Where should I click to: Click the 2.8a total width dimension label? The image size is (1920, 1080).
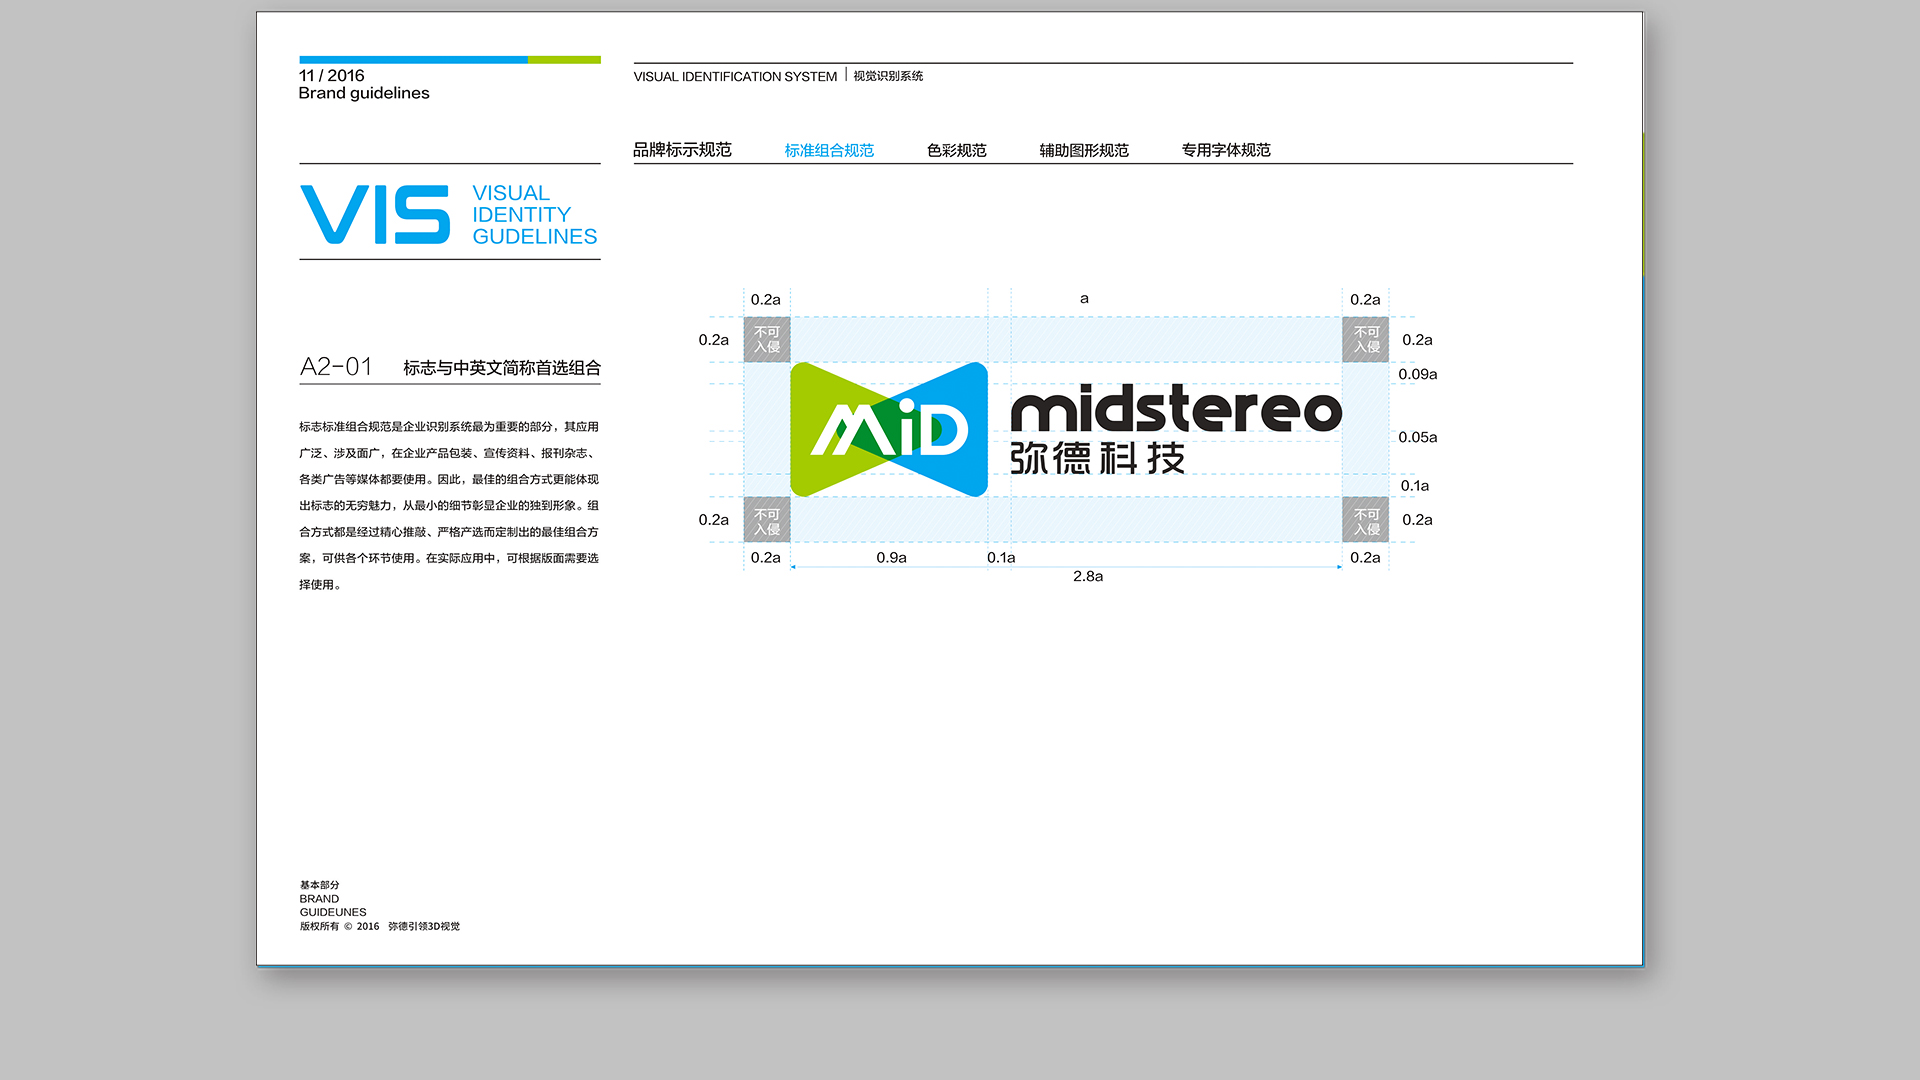coord(1088,576)
